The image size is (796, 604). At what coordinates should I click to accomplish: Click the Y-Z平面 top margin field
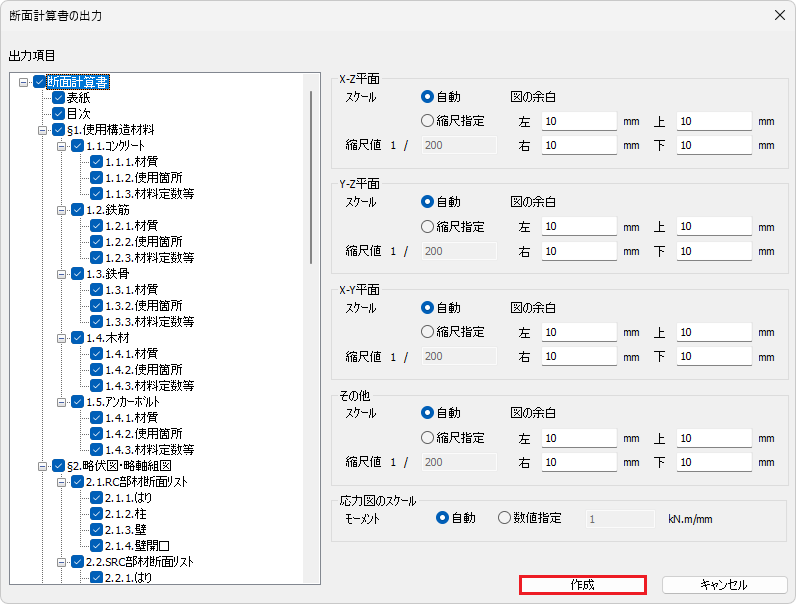point(714,226)
